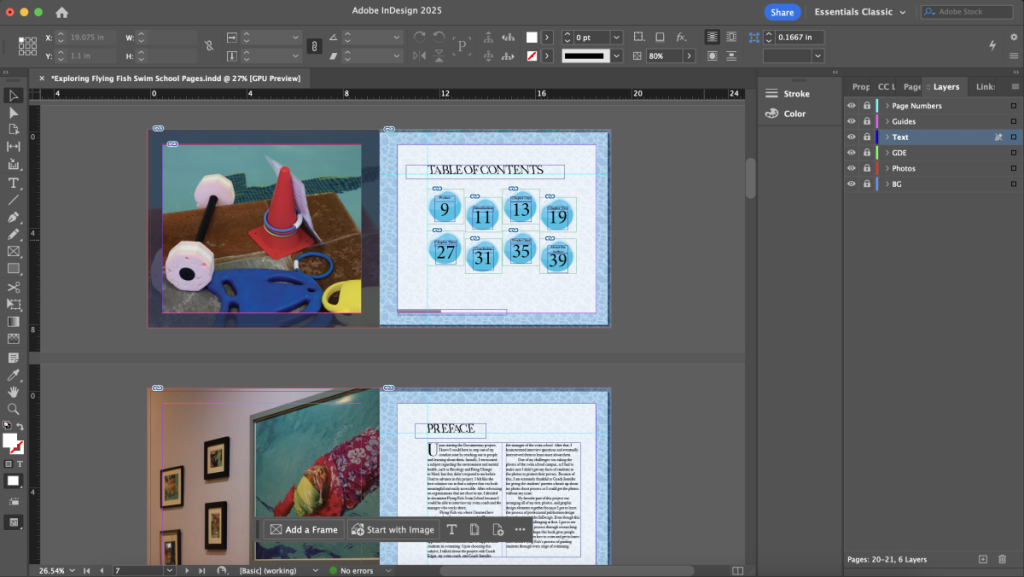
Task: Select the Eyedropper tool
Action: [x=13, y=375]
